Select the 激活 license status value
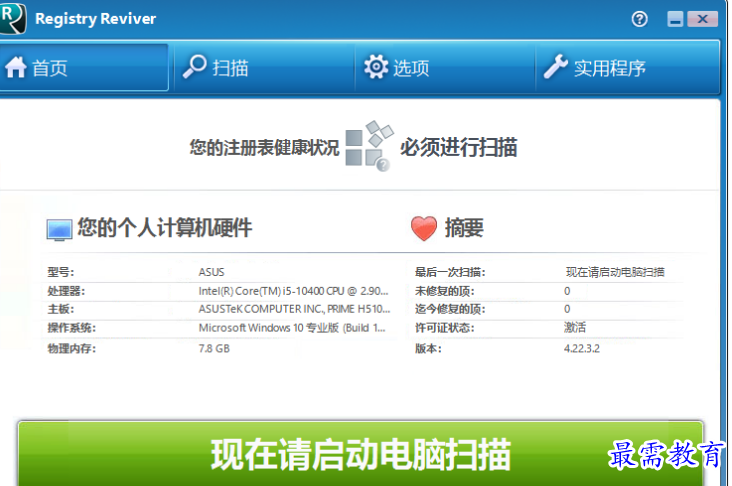This screenshot has width=732, height=486. pyautogui.click(x=575, y=327)
